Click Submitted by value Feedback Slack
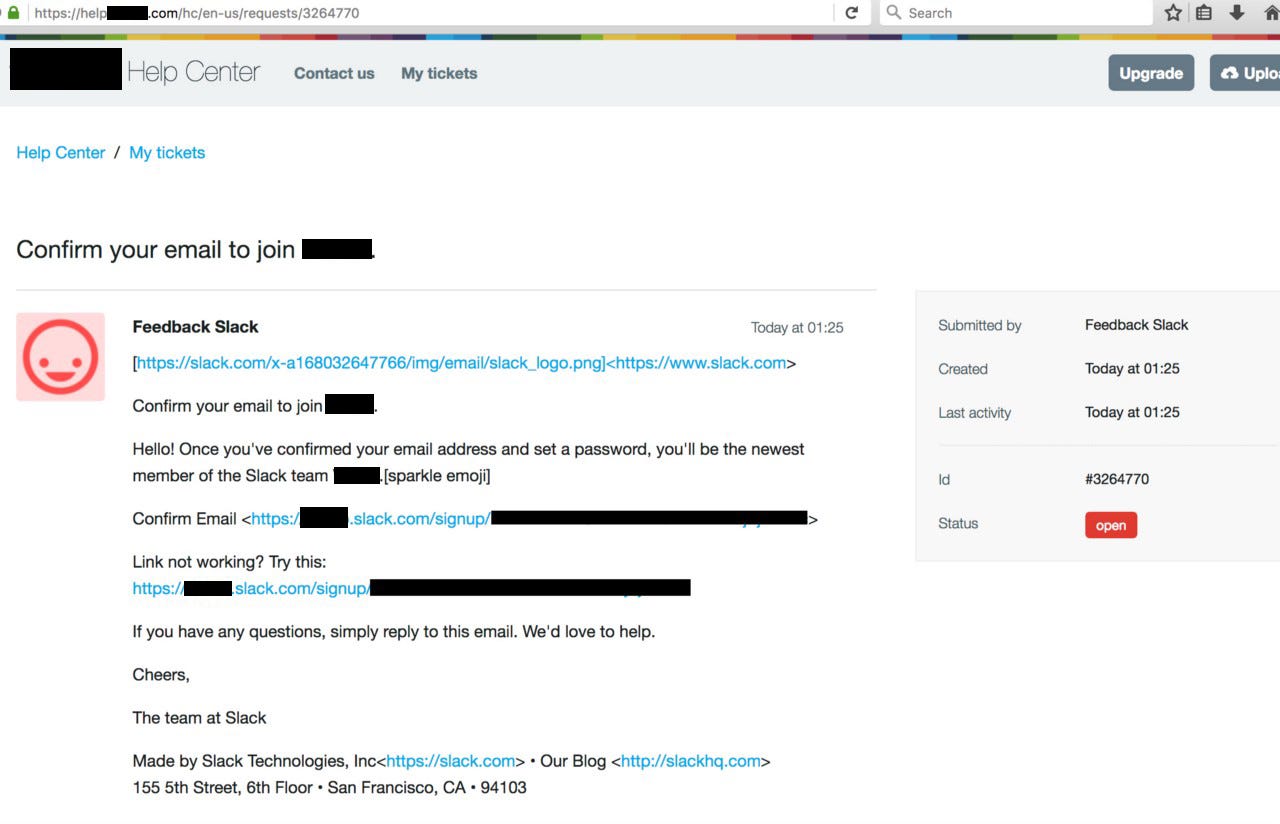 (x=1137, y=325)
